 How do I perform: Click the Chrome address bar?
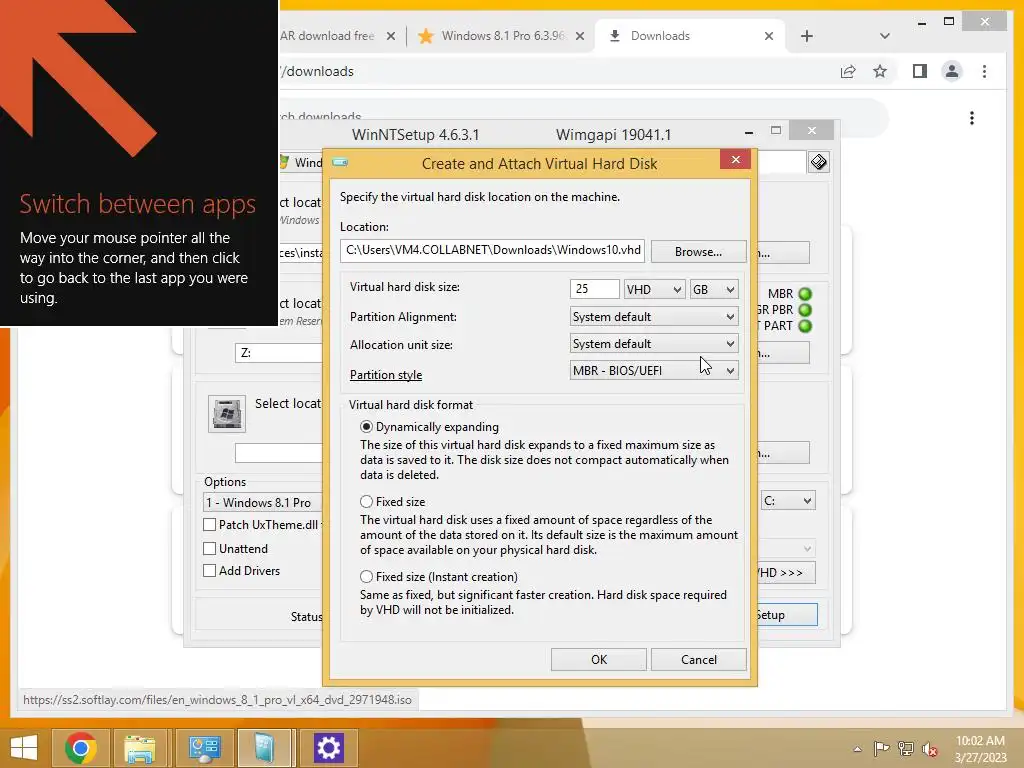[x=555, y=71]
